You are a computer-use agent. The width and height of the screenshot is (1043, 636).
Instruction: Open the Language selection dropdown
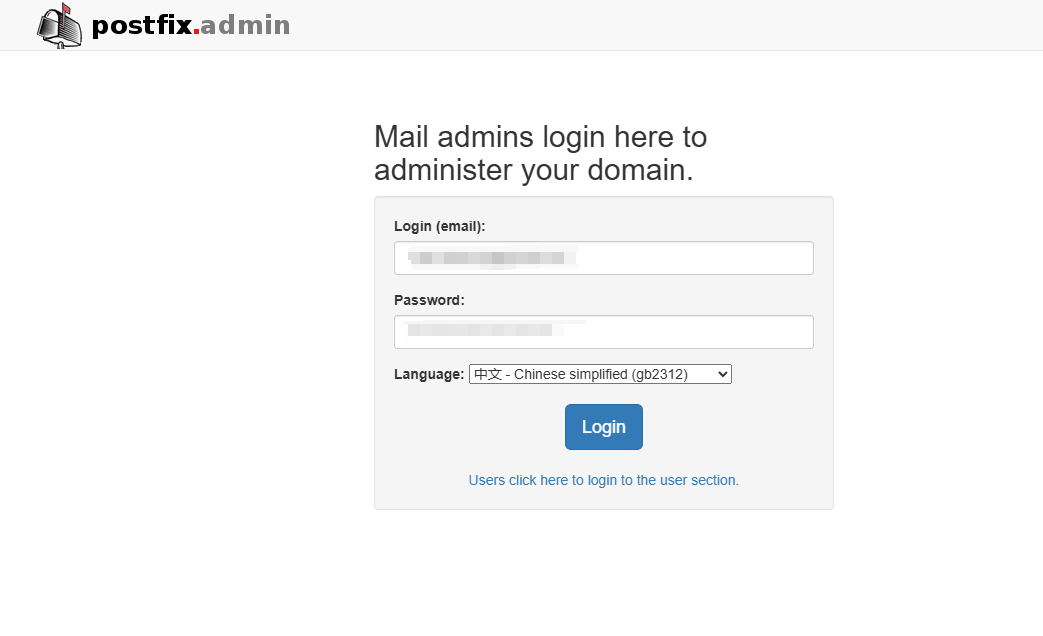click(x=600, y=374)
